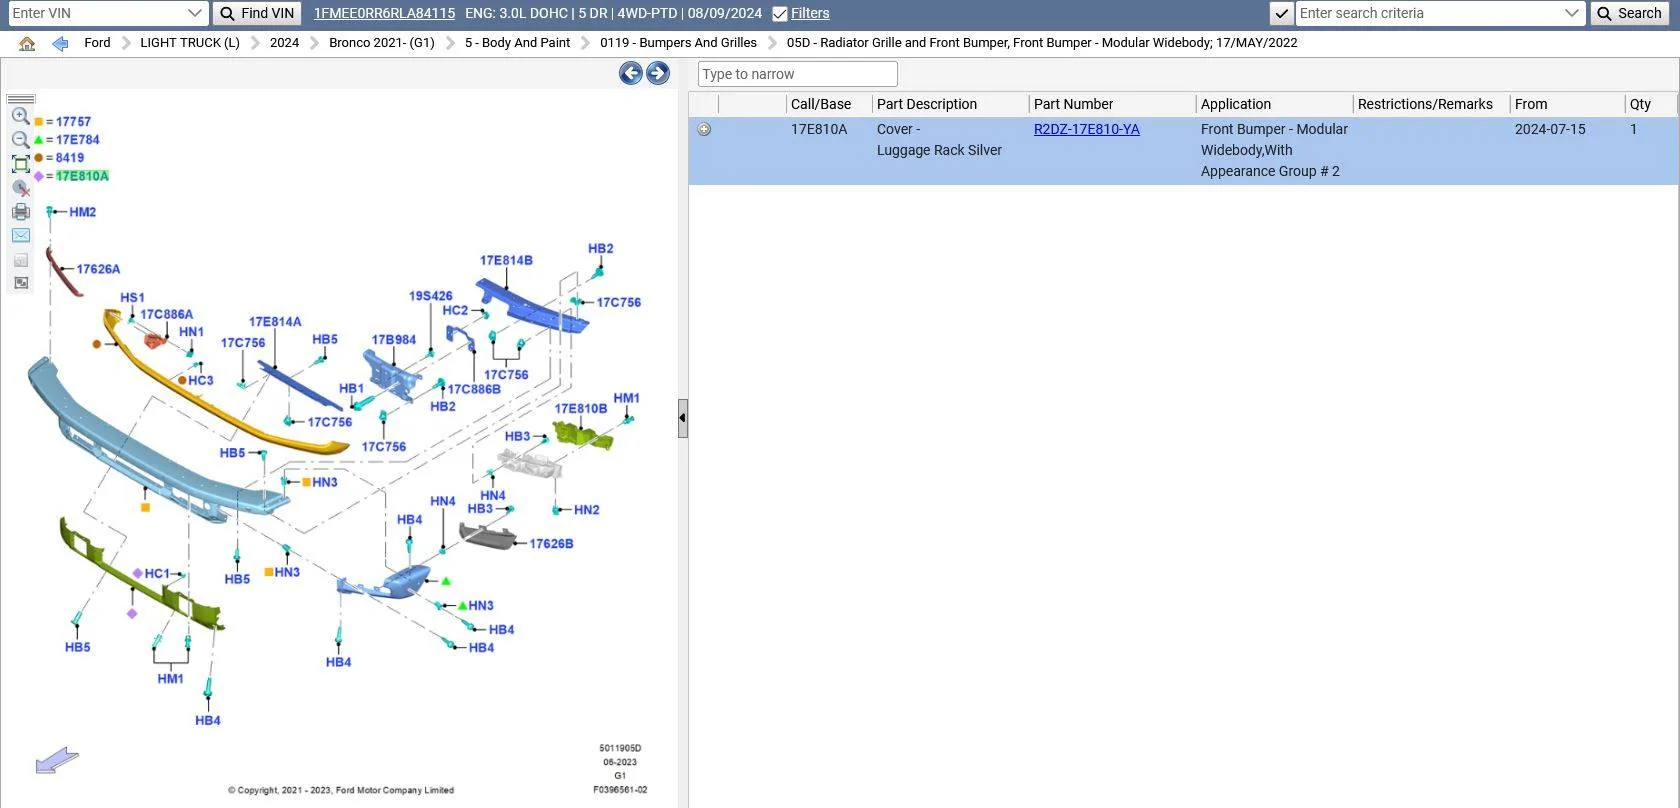Screen dimensions: 1680x808
Task: Zoom in on the parts diagram
Action: pyautogui.click(x=20, y=116)
